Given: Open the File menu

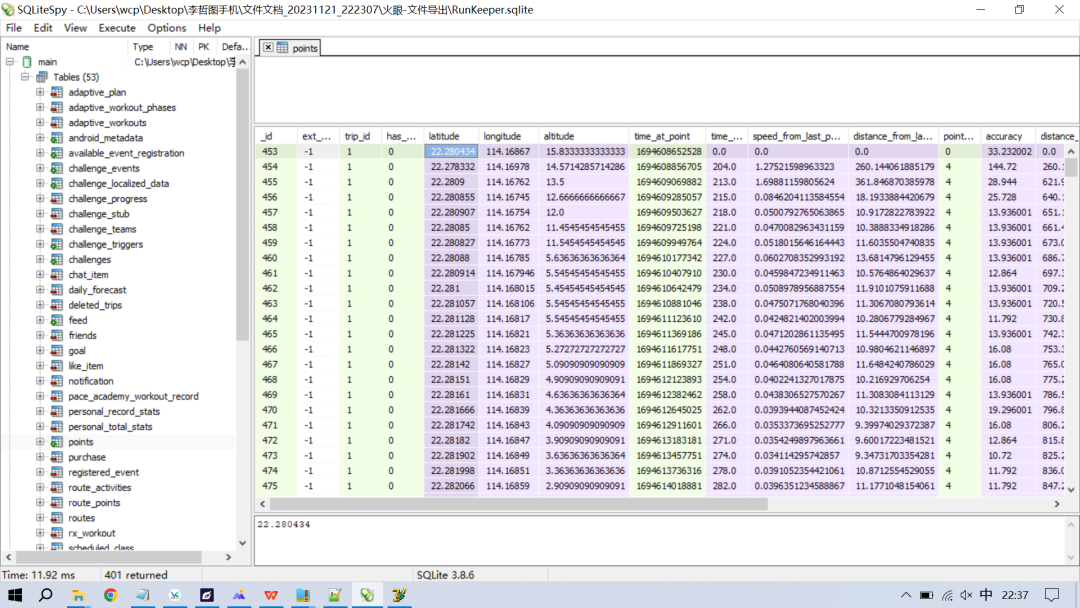Looking at the screenshot, I should click(x=14, y=28).
